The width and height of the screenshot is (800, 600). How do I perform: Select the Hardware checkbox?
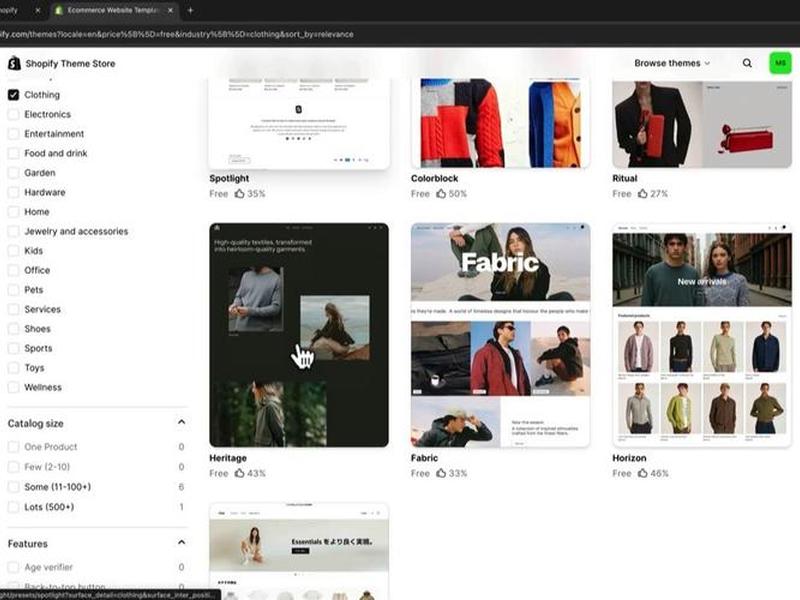click(x=13, y=192)
